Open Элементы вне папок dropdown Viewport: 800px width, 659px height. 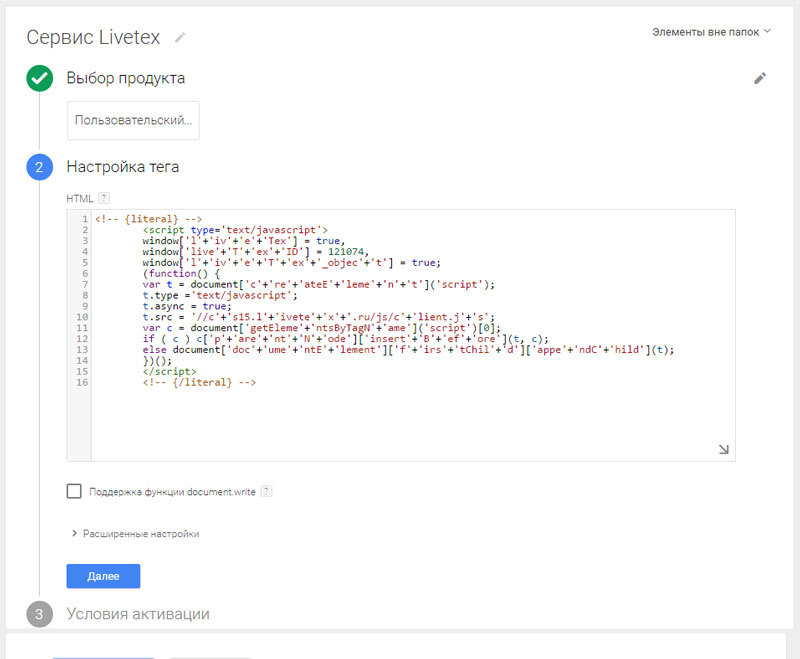[711, 32]
